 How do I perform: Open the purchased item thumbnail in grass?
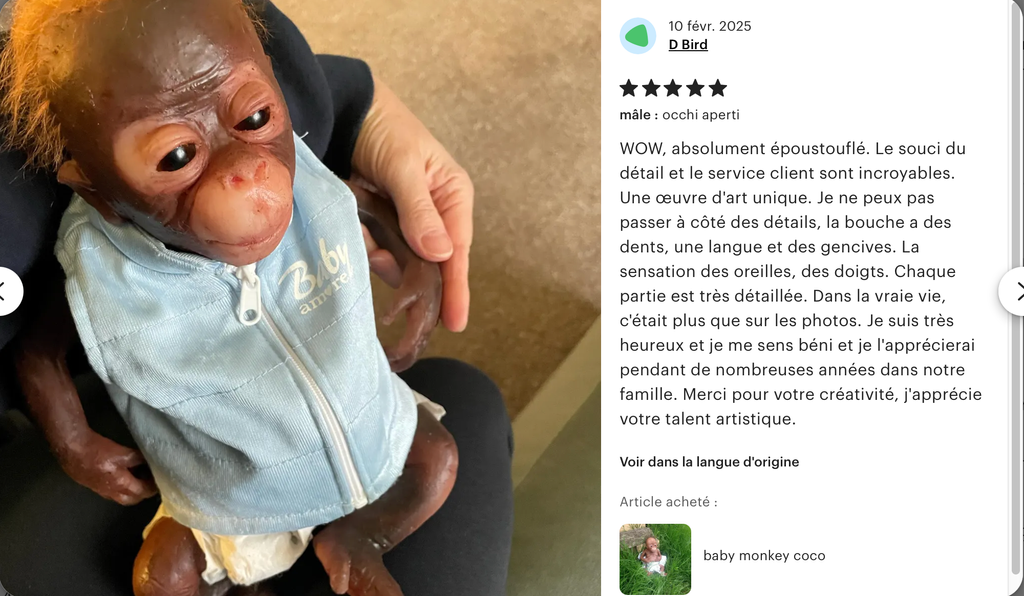pyautogui.click(x=655, y=559)
